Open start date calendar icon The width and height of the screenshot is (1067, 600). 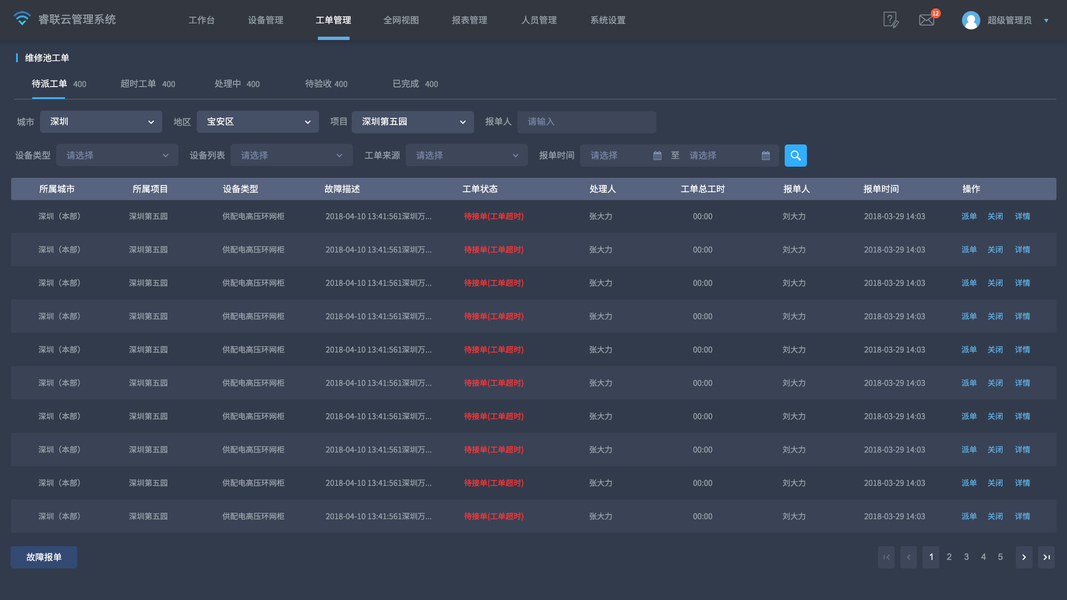[657, 156]
